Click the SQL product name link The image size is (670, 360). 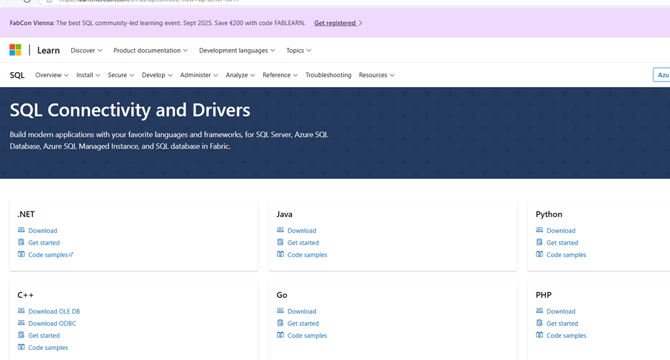(x=17, y=75)
